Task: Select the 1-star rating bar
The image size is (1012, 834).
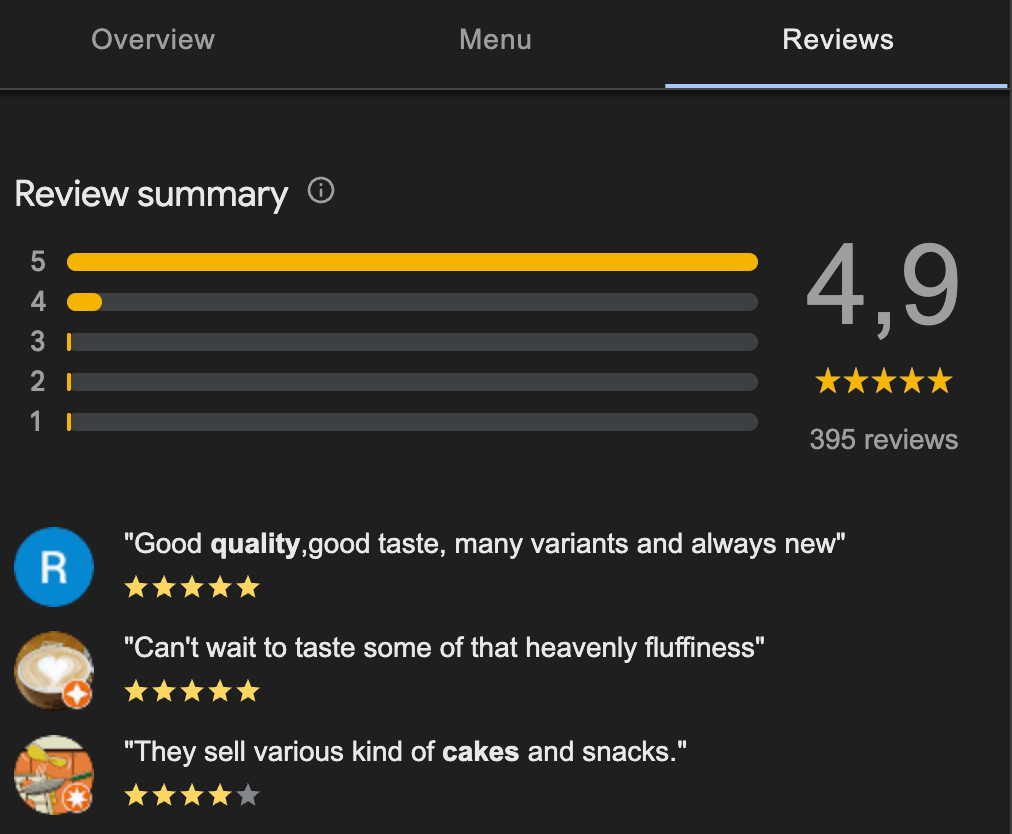Action: point(412,422)
